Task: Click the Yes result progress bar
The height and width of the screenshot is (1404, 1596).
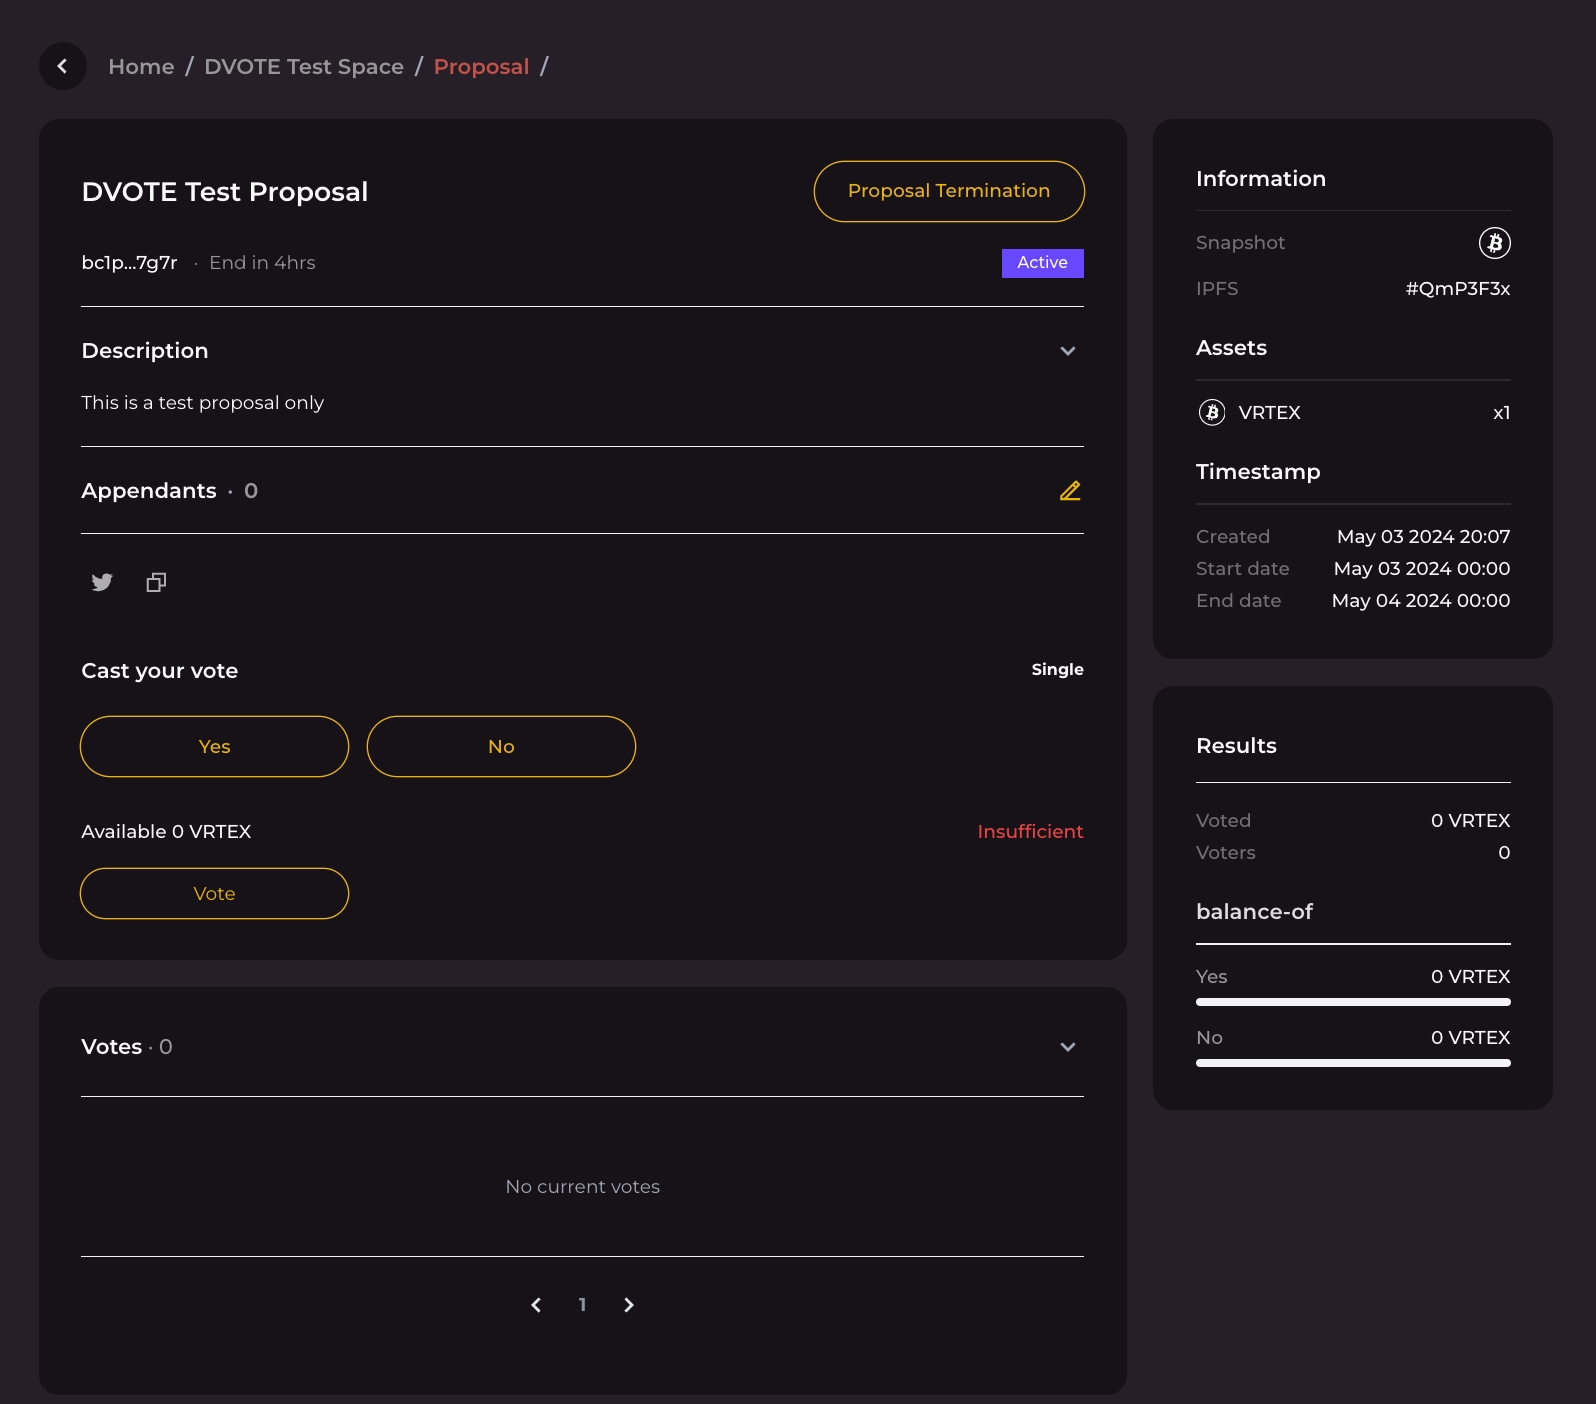Action: (x=1353, y=1002)
